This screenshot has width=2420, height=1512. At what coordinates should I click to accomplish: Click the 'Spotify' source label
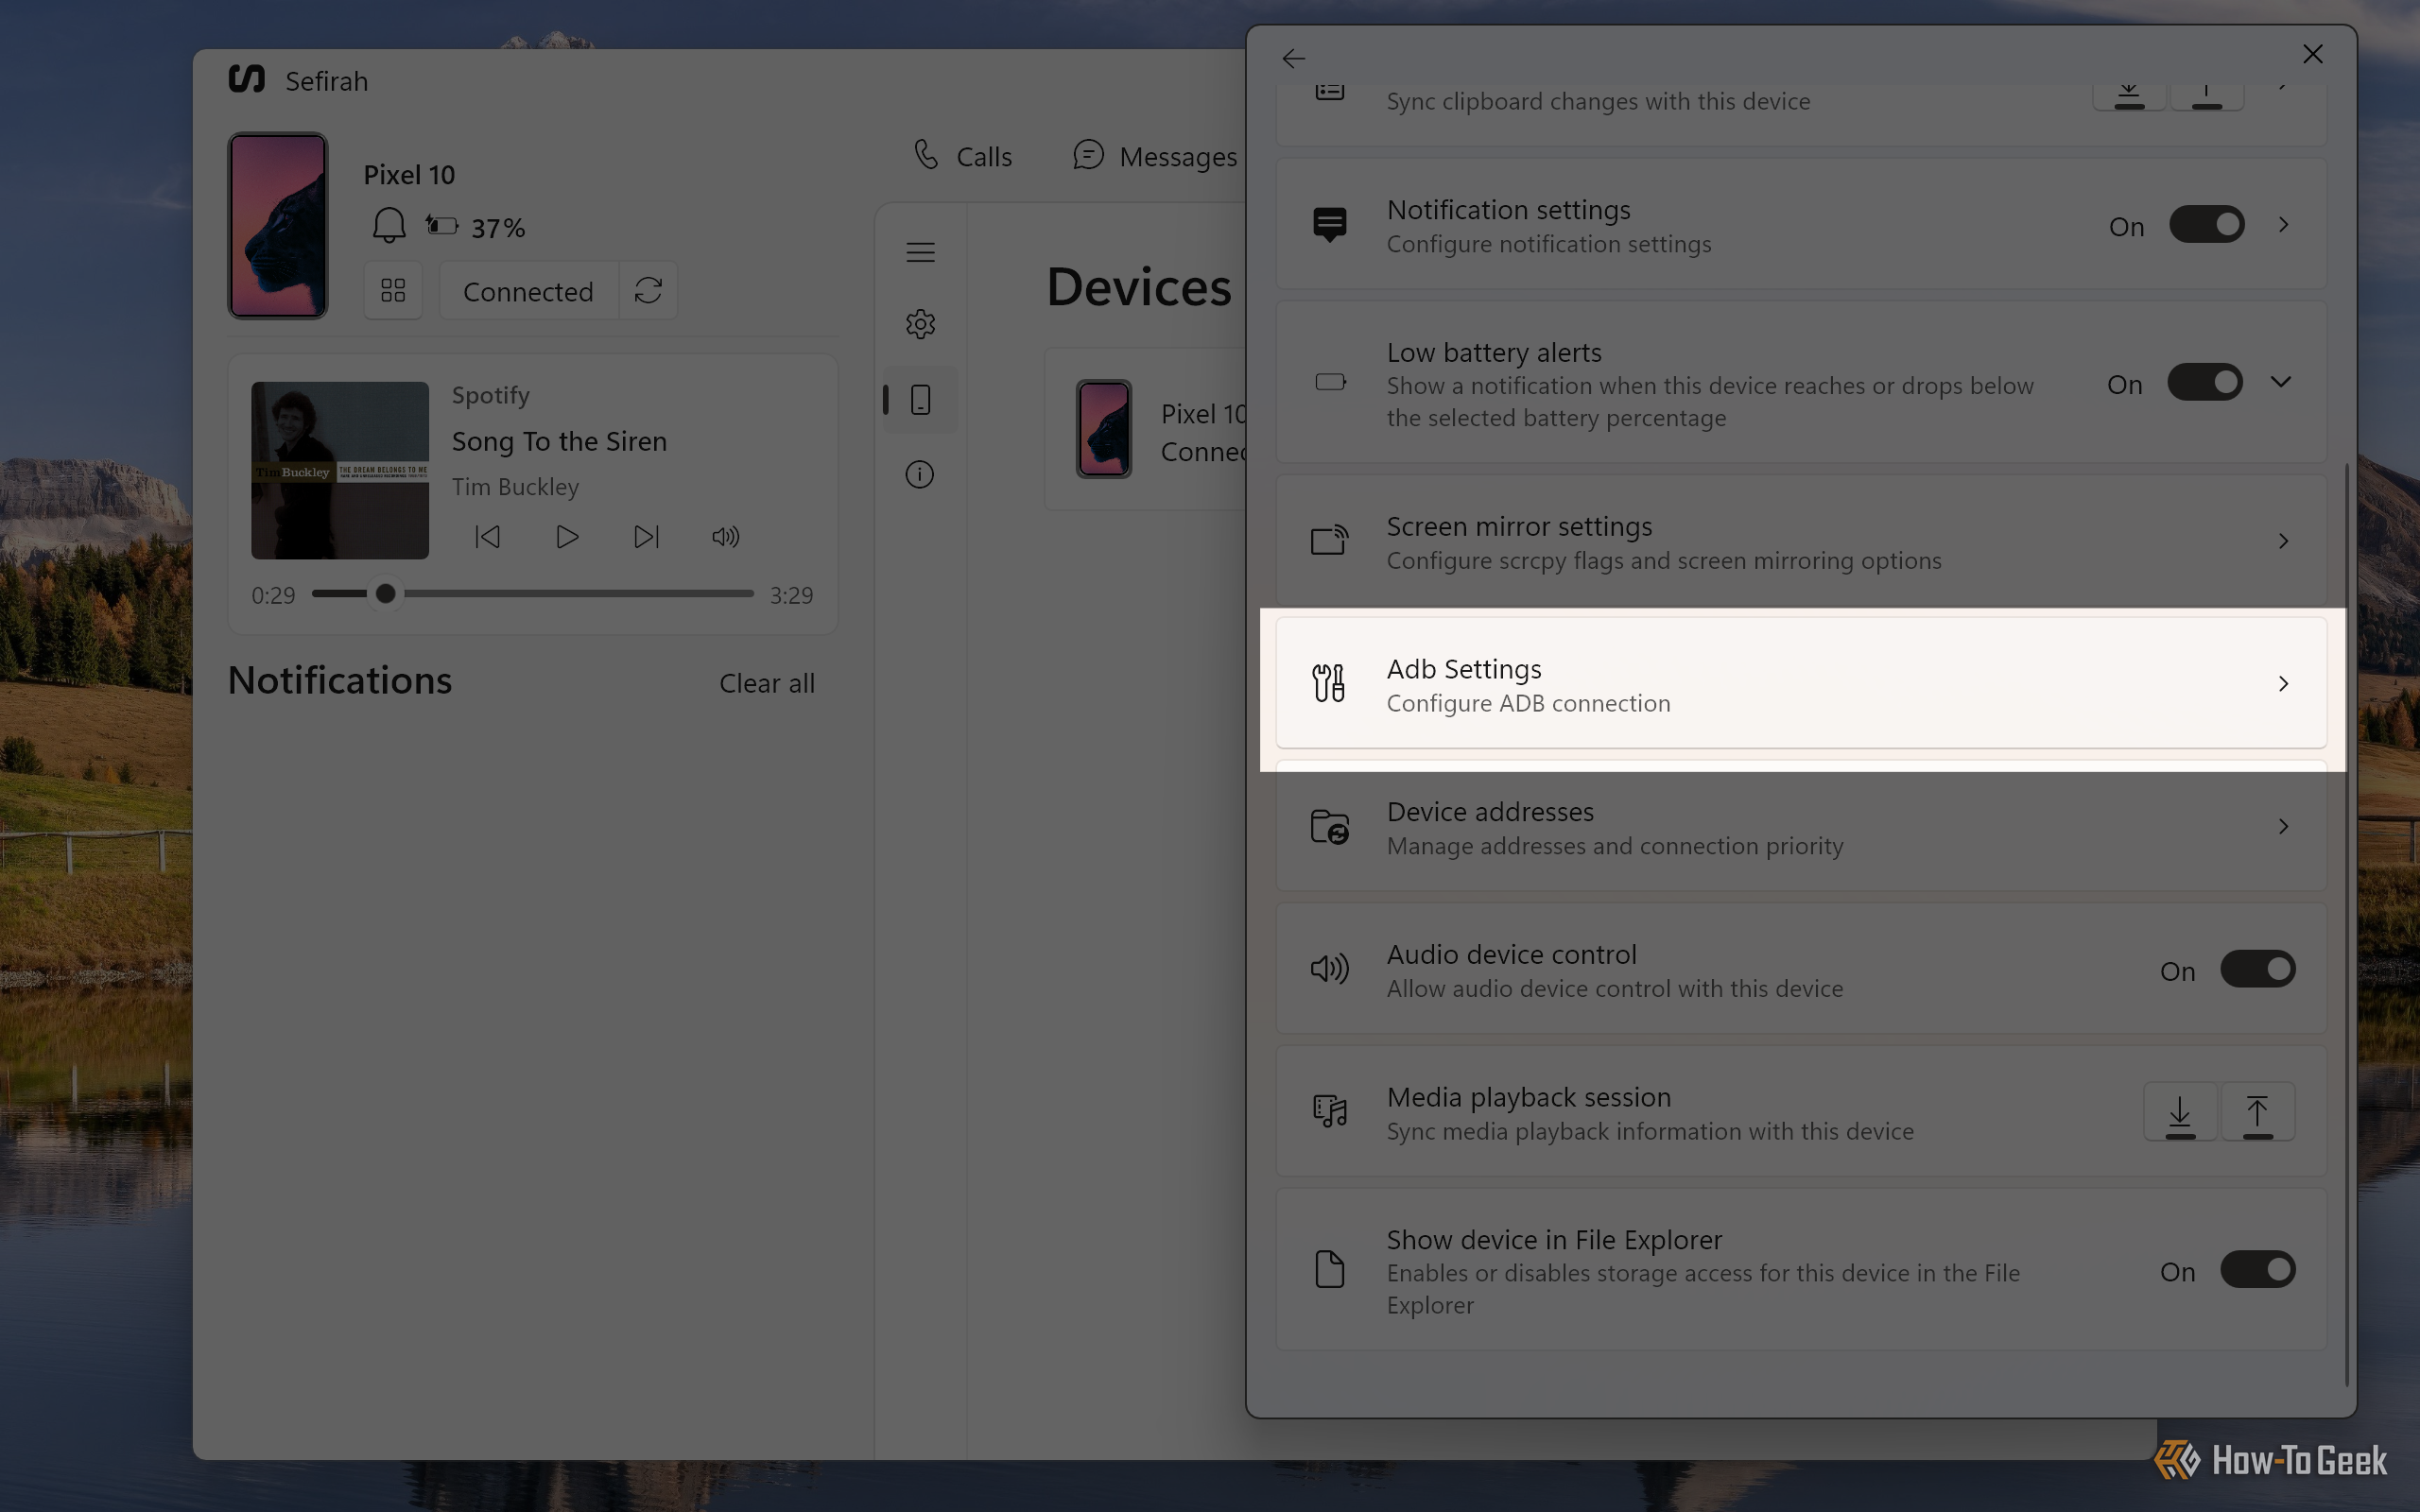click(491, 395)
